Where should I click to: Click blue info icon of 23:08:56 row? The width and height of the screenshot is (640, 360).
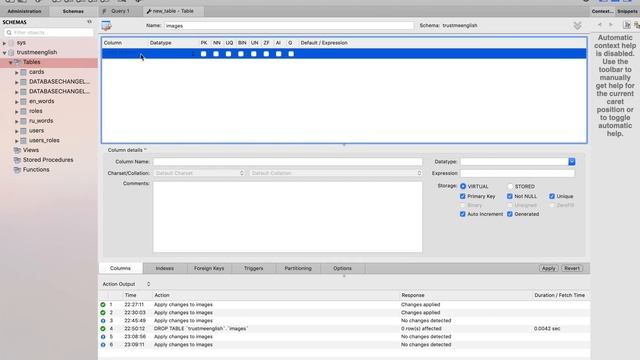coord(103,337)
